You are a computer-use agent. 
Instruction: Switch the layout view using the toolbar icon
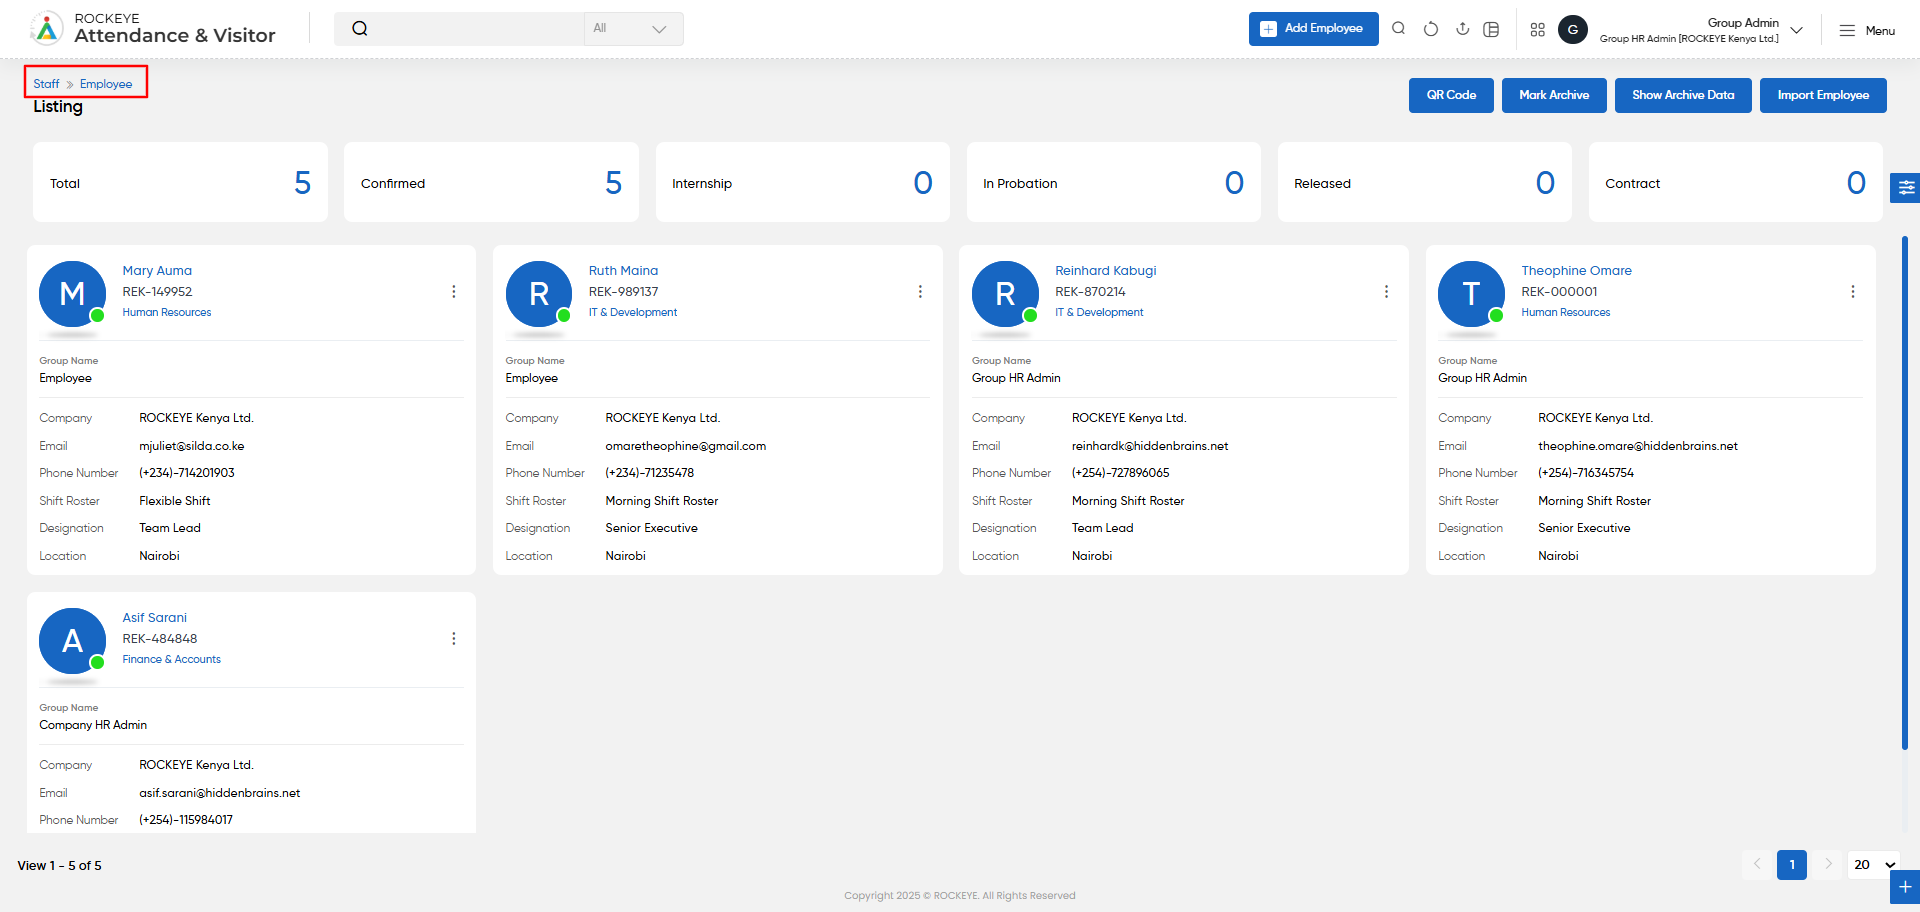point(1491,29)
